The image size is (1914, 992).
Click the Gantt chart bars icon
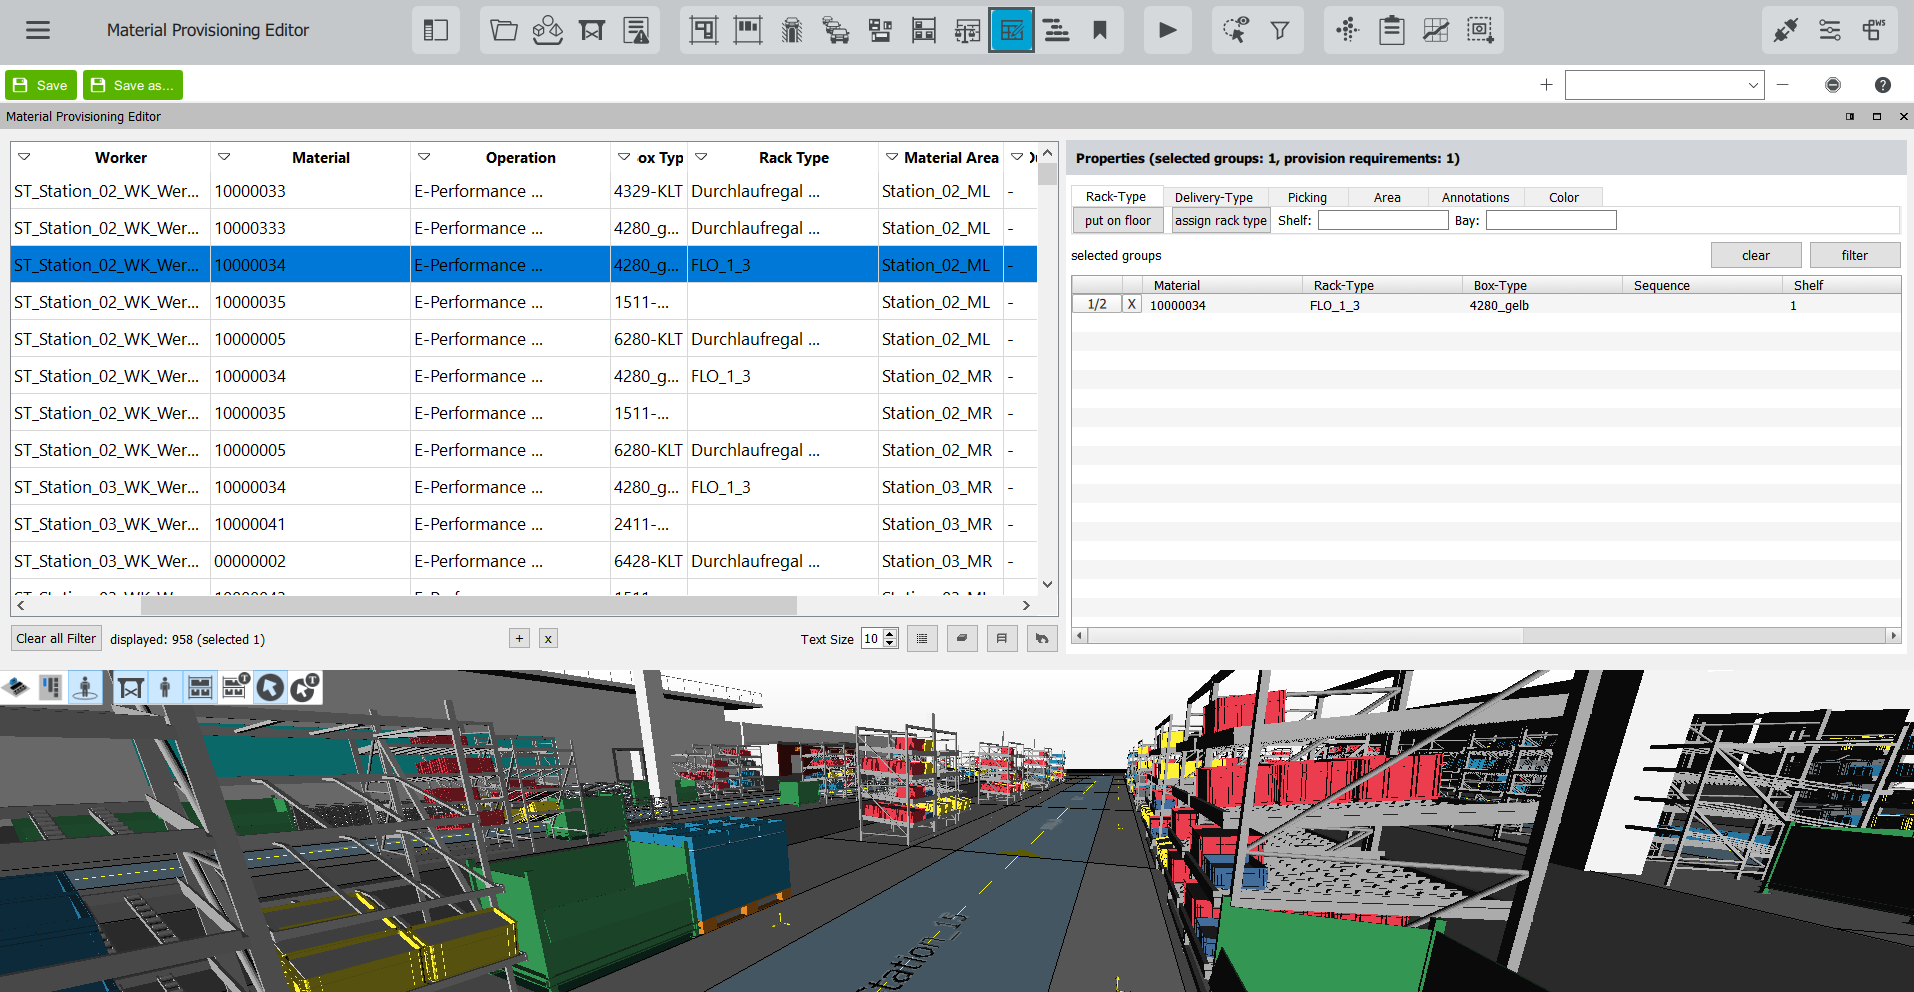(1056, 30)
